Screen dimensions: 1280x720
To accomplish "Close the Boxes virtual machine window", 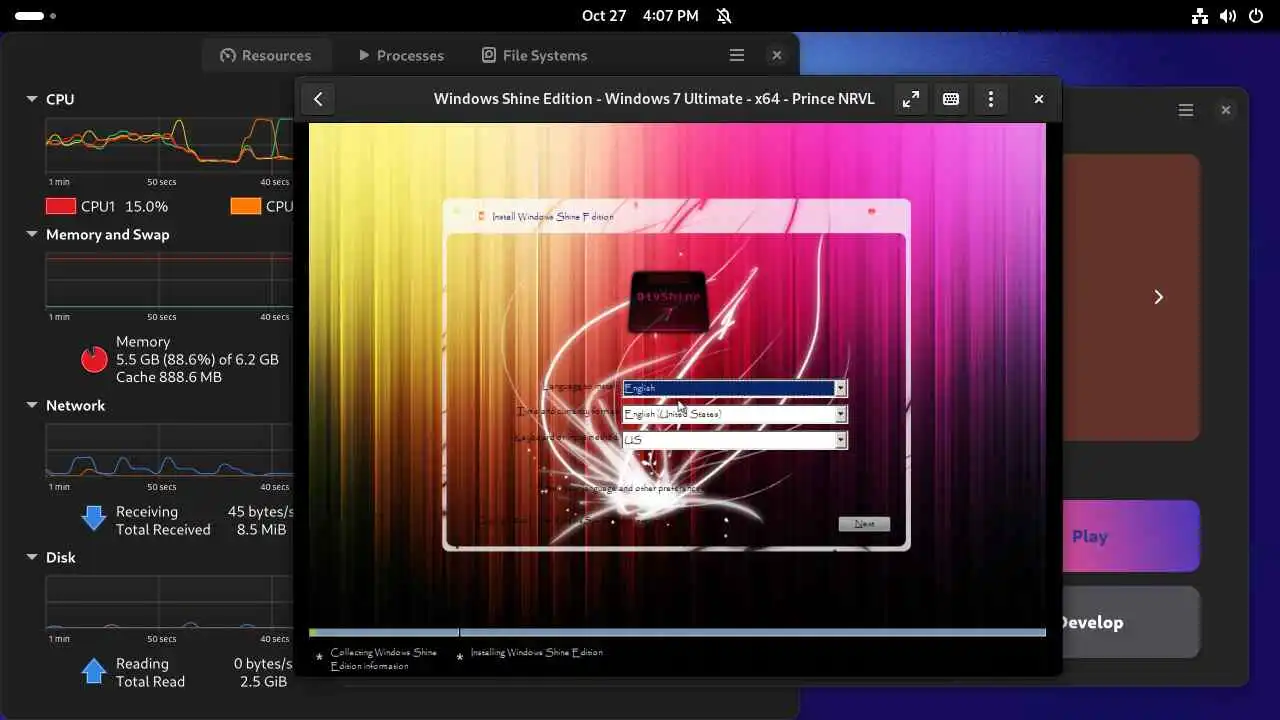I will click(1038, 99).
